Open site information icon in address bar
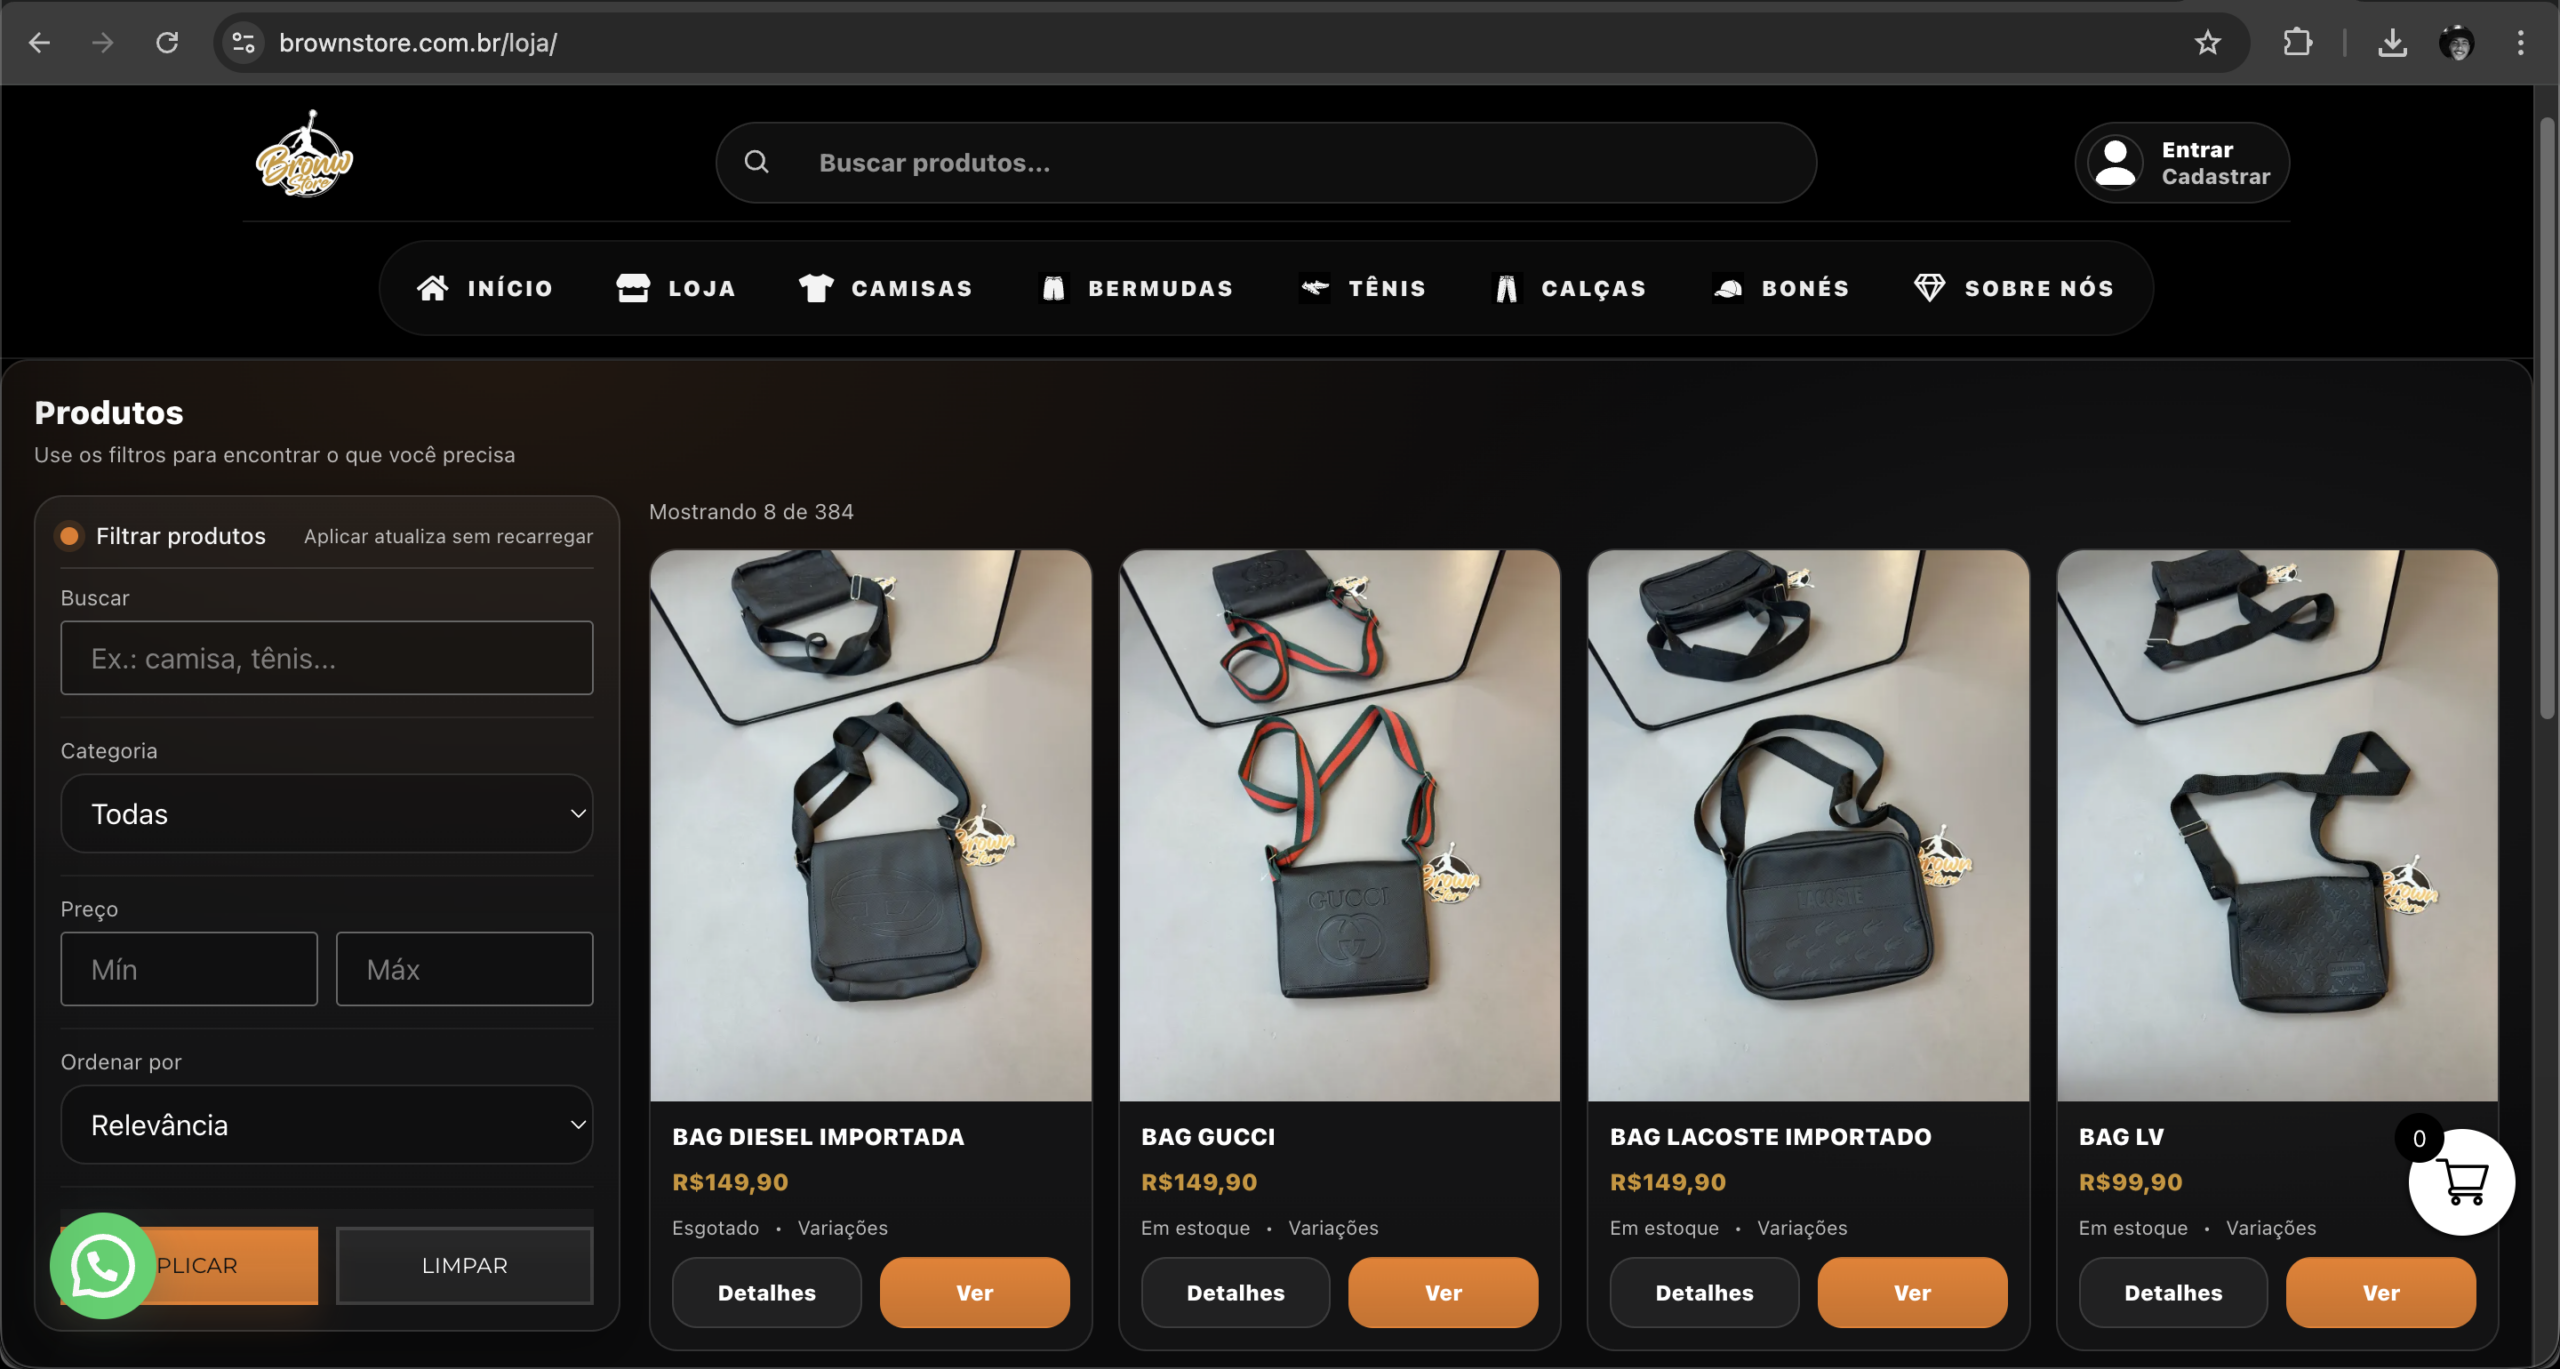The image size is (2560, 1369). (243, 43)
